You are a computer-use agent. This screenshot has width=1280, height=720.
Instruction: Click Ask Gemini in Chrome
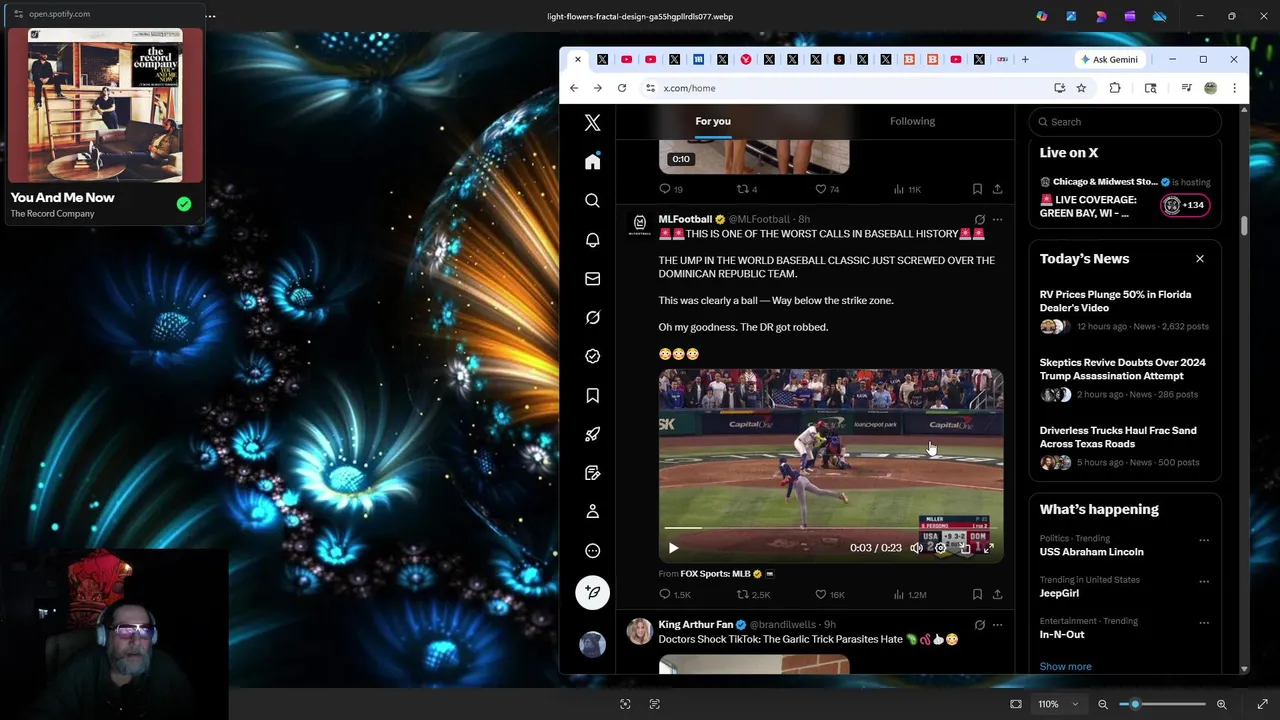click(1108, 59)
